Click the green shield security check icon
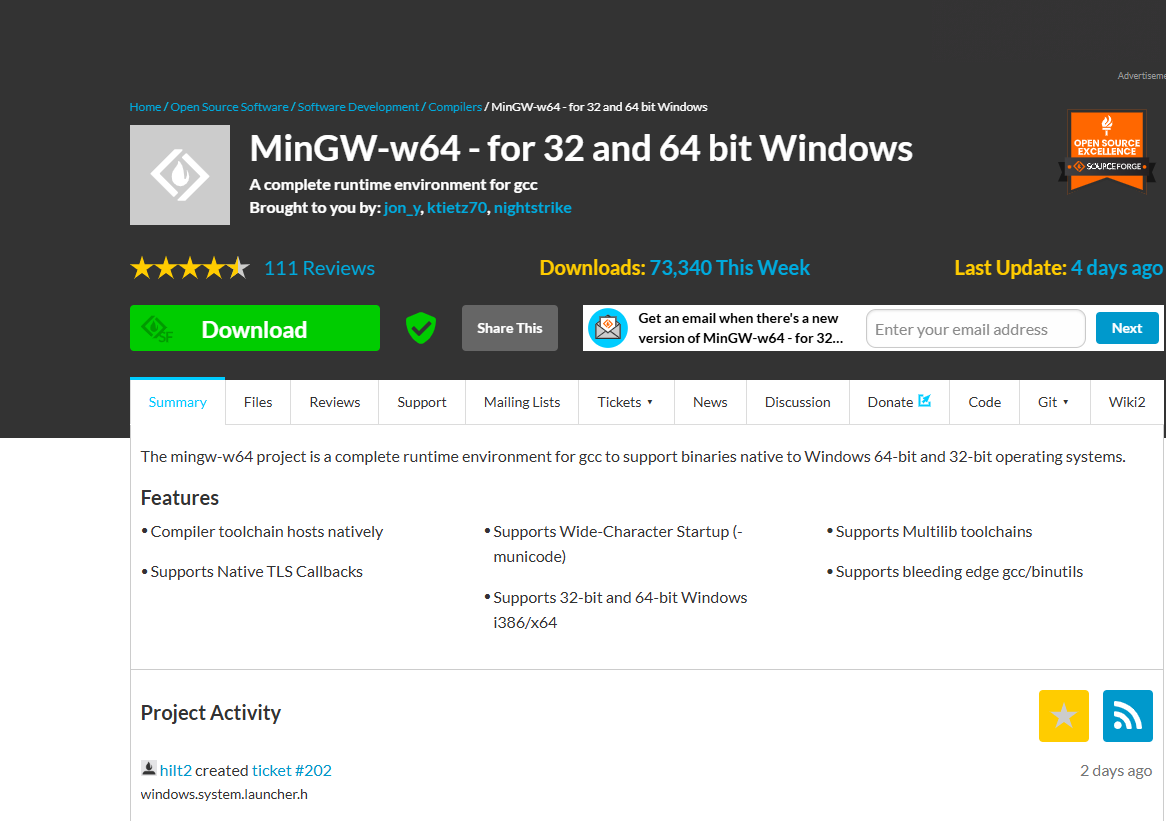This screenshot has width=1166, height=821. tap(421, 328)
